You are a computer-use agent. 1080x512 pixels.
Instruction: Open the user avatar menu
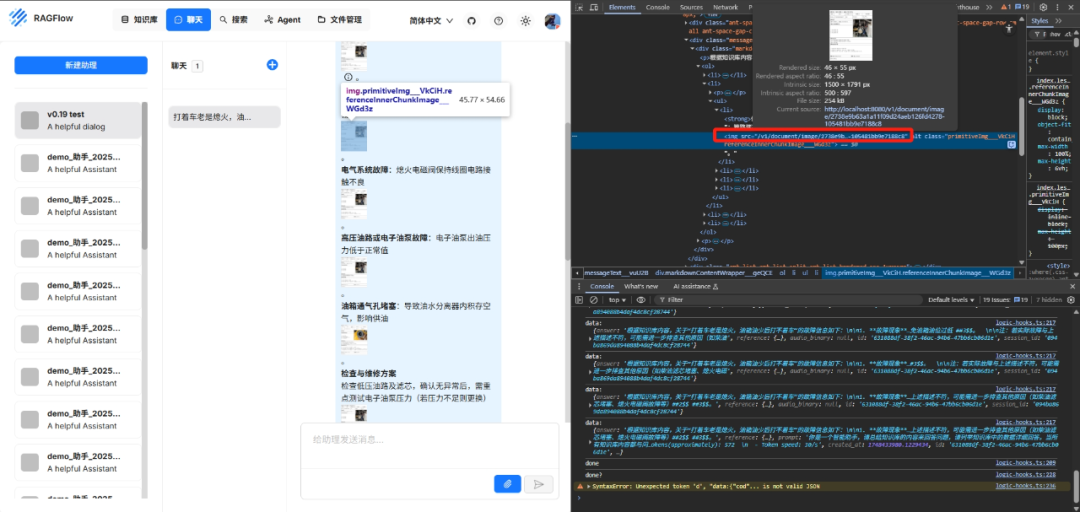(x=552, y=21)
